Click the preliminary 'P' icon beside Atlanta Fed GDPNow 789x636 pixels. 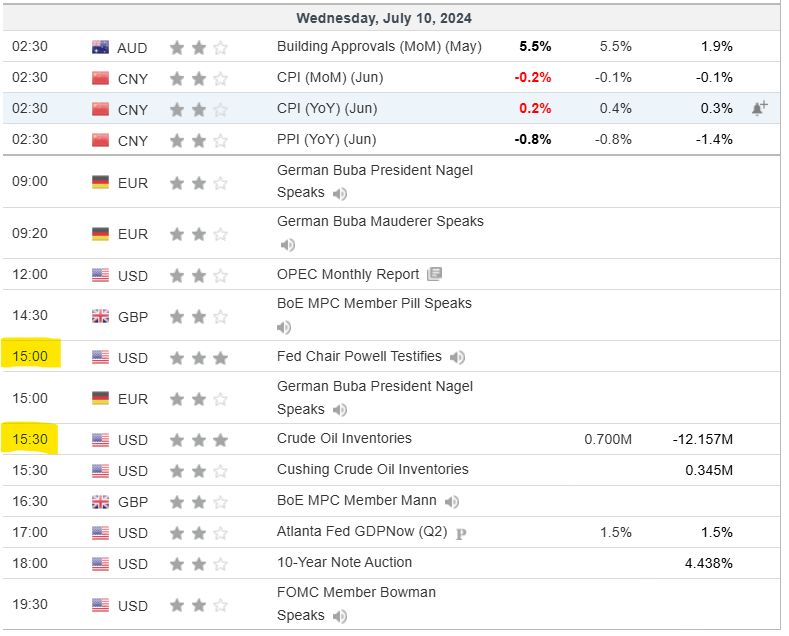pyautogui.click(x=461, y=533)
